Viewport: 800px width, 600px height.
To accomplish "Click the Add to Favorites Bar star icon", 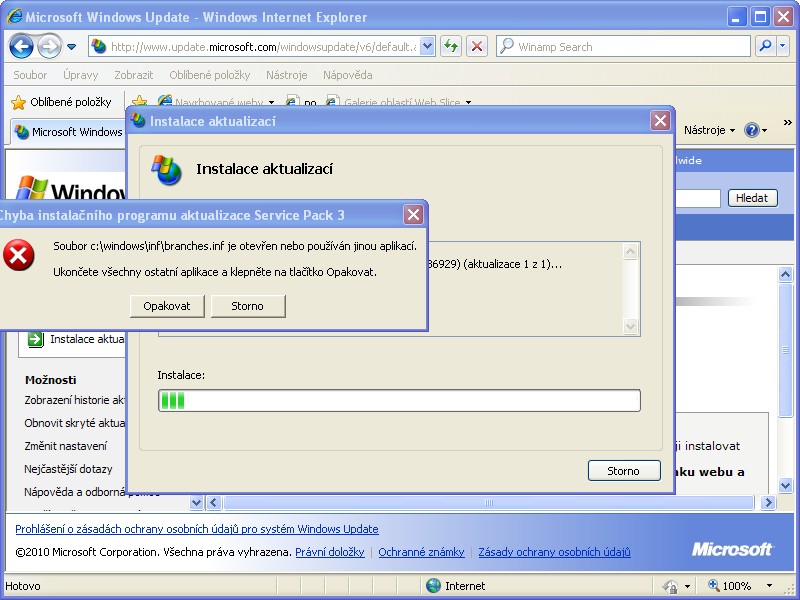I will (139, 101).
